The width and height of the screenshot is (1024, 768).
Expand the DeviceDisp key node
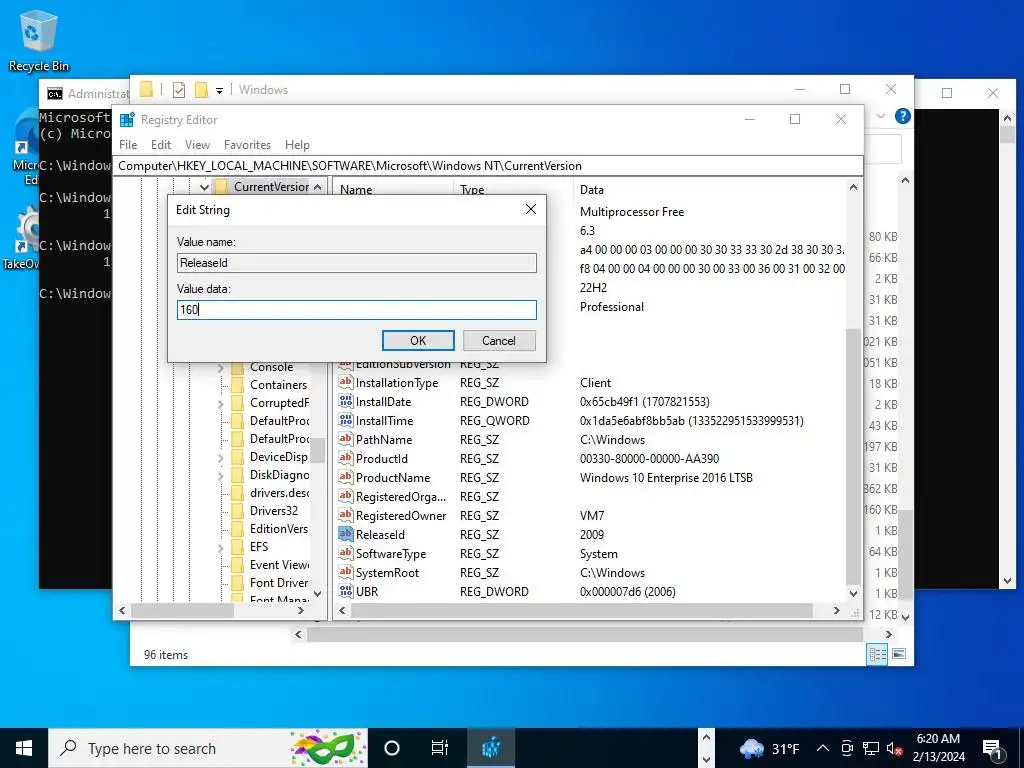pyautogui.click(x=221, y=458)
